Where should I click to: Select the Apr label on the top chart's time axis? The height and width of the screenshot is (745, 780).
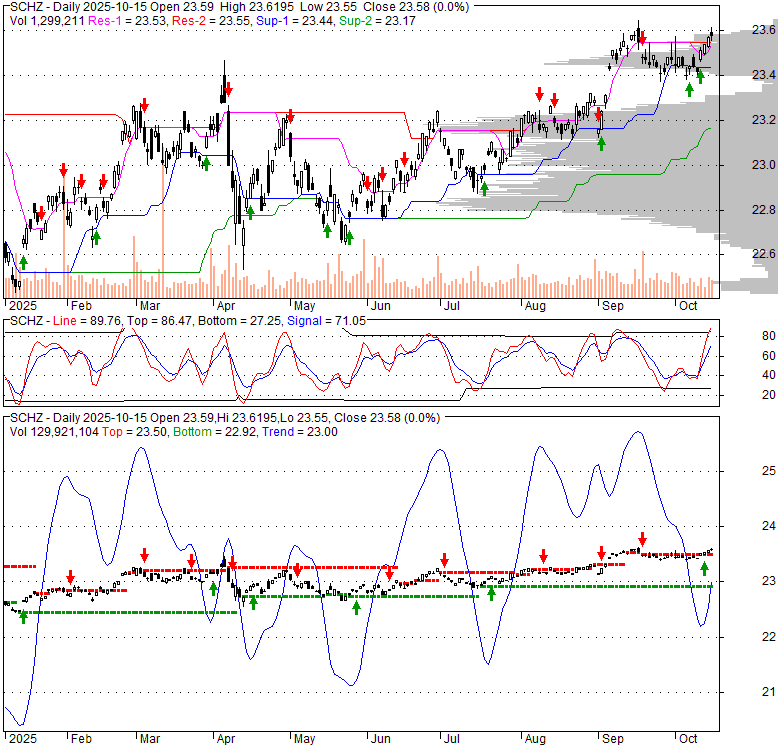pyautogui.click(x=225, y=306)
